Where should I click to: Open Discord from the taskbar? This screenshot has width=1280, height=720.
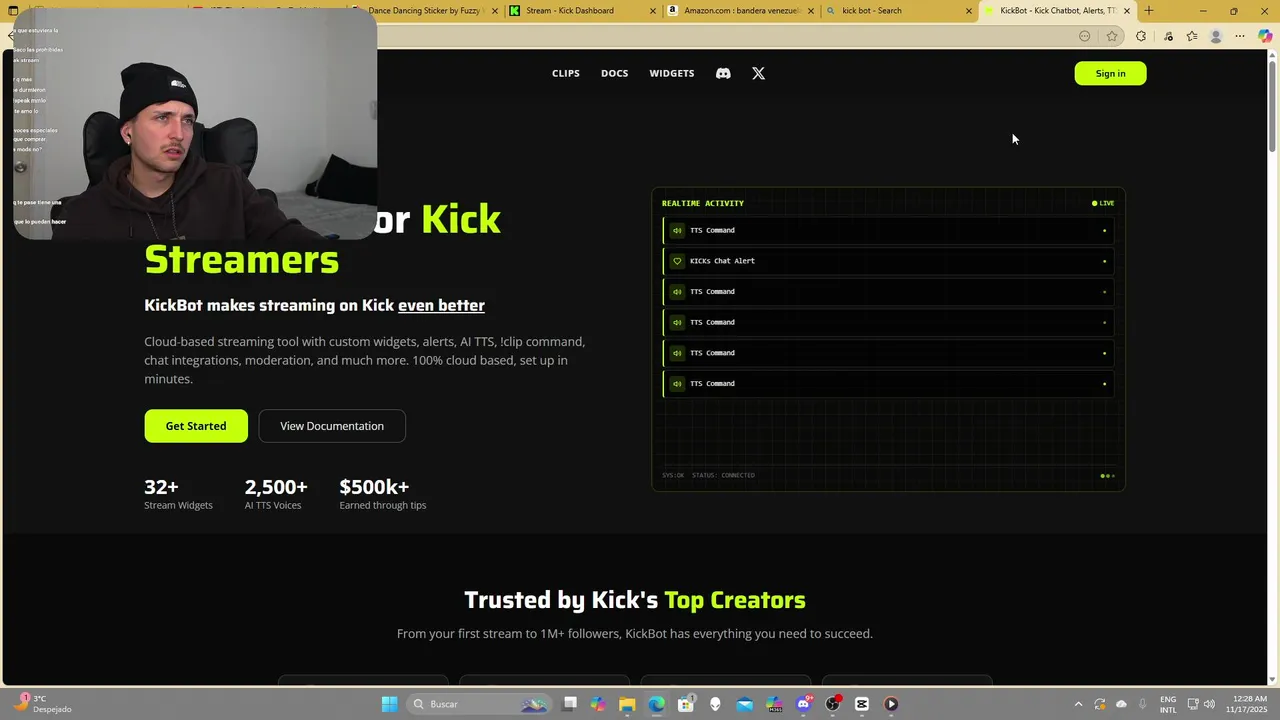coord(803,704)
